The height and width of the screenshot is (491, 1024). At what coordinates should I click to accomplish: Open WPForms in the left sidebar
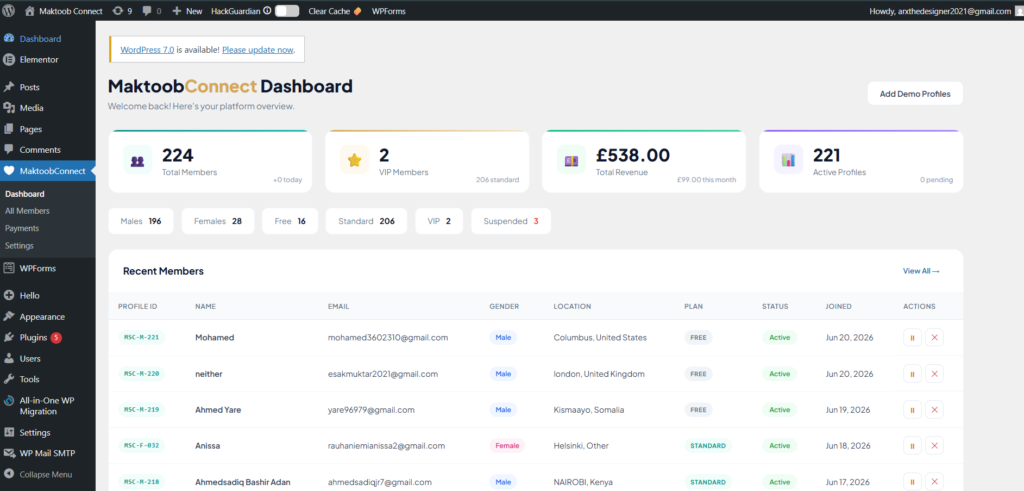48,268
